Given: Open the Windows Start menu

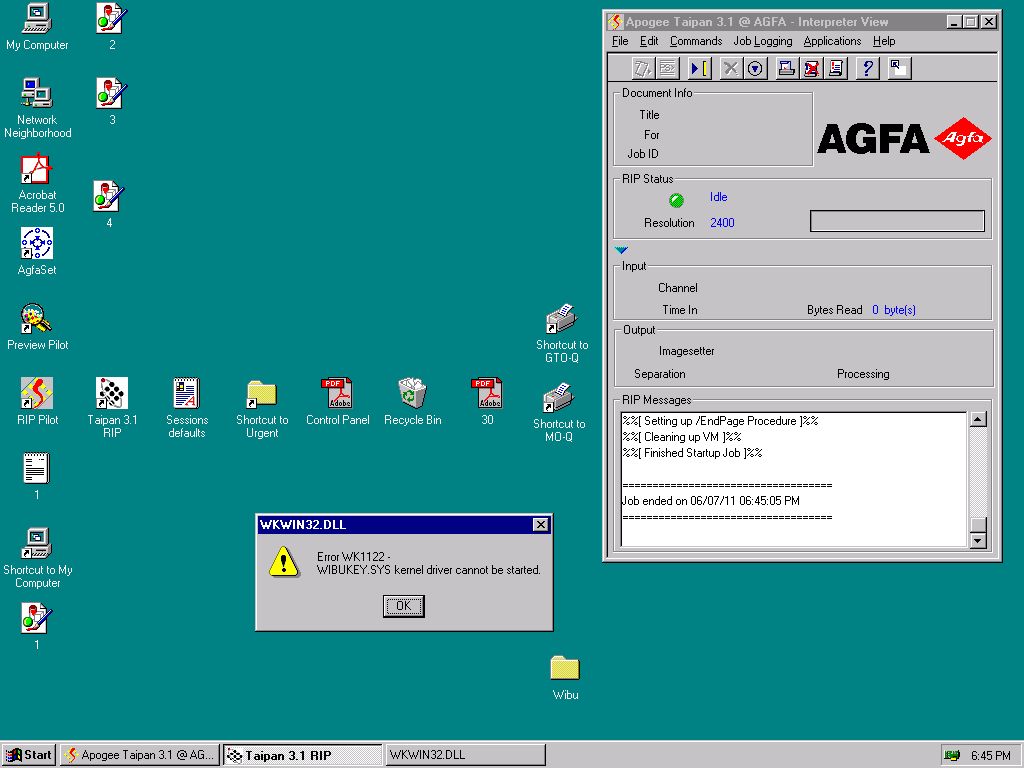Looking at the screenshot, I should click(x=29, y=755).
